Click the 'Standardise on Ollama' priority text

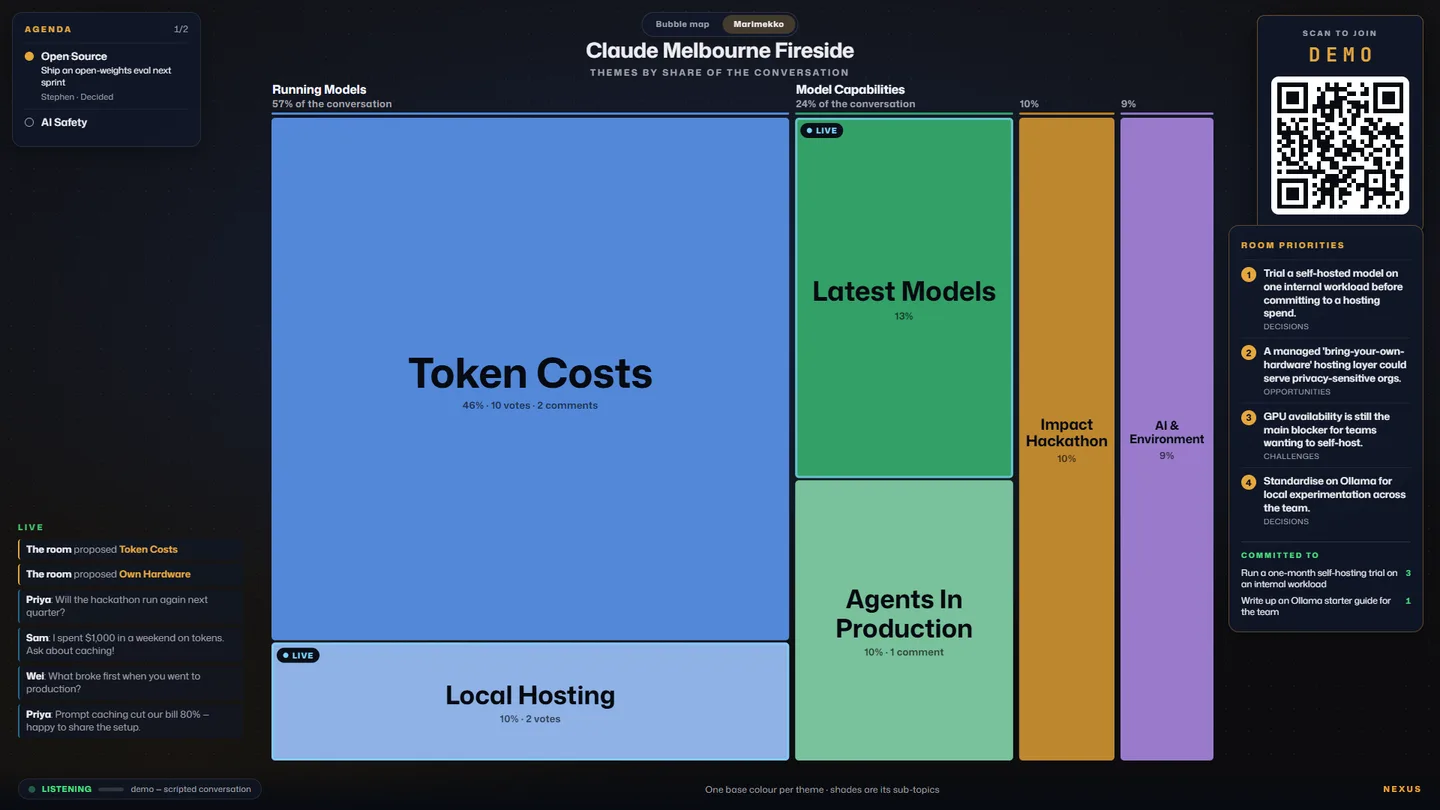(x=1334, y=495)
